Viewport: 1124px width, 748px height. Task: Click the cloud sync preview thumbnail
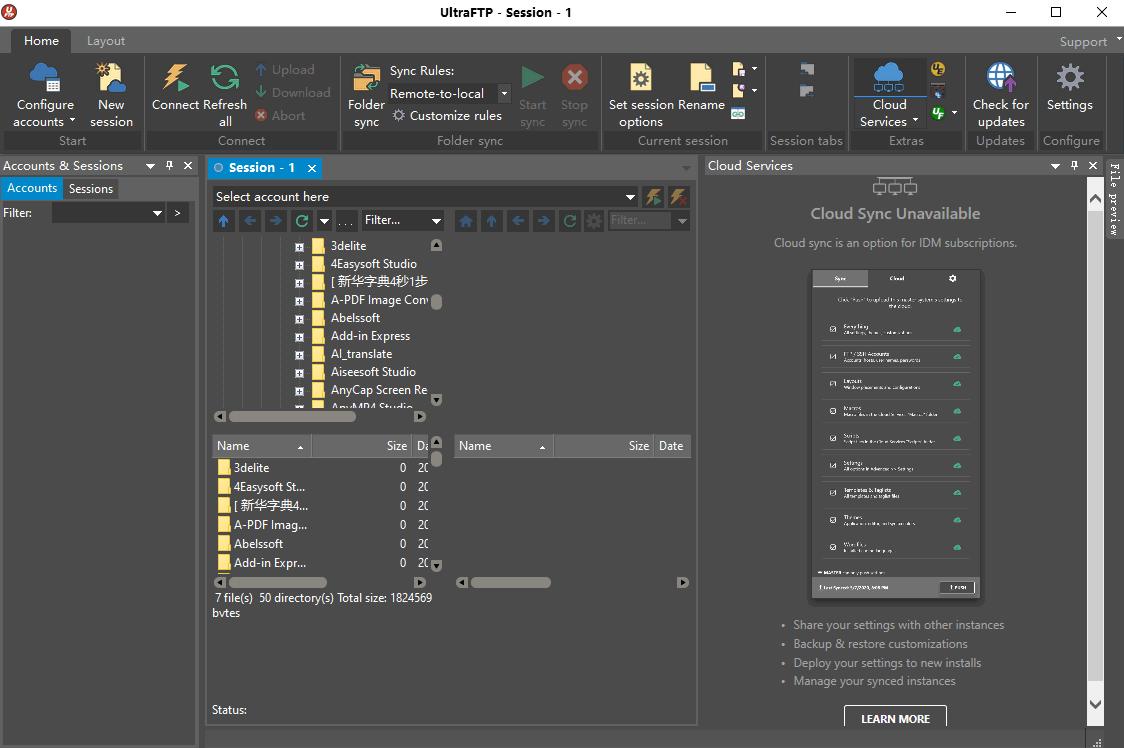(895, 434)
